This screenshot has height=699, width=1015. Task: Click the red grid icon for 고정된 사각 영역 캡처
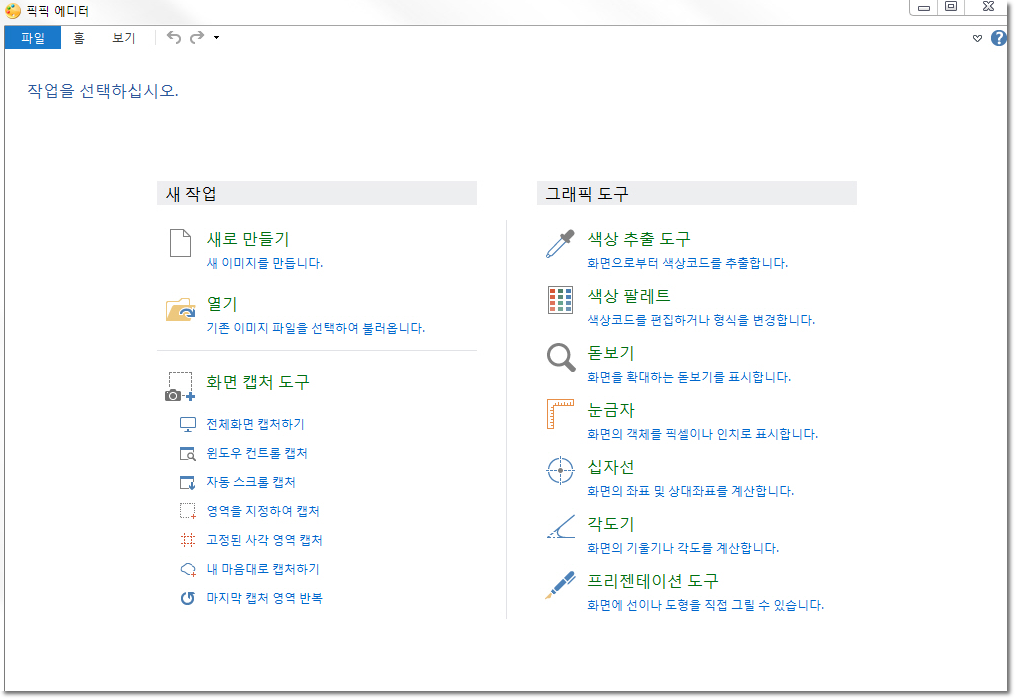tap(188, 540)
